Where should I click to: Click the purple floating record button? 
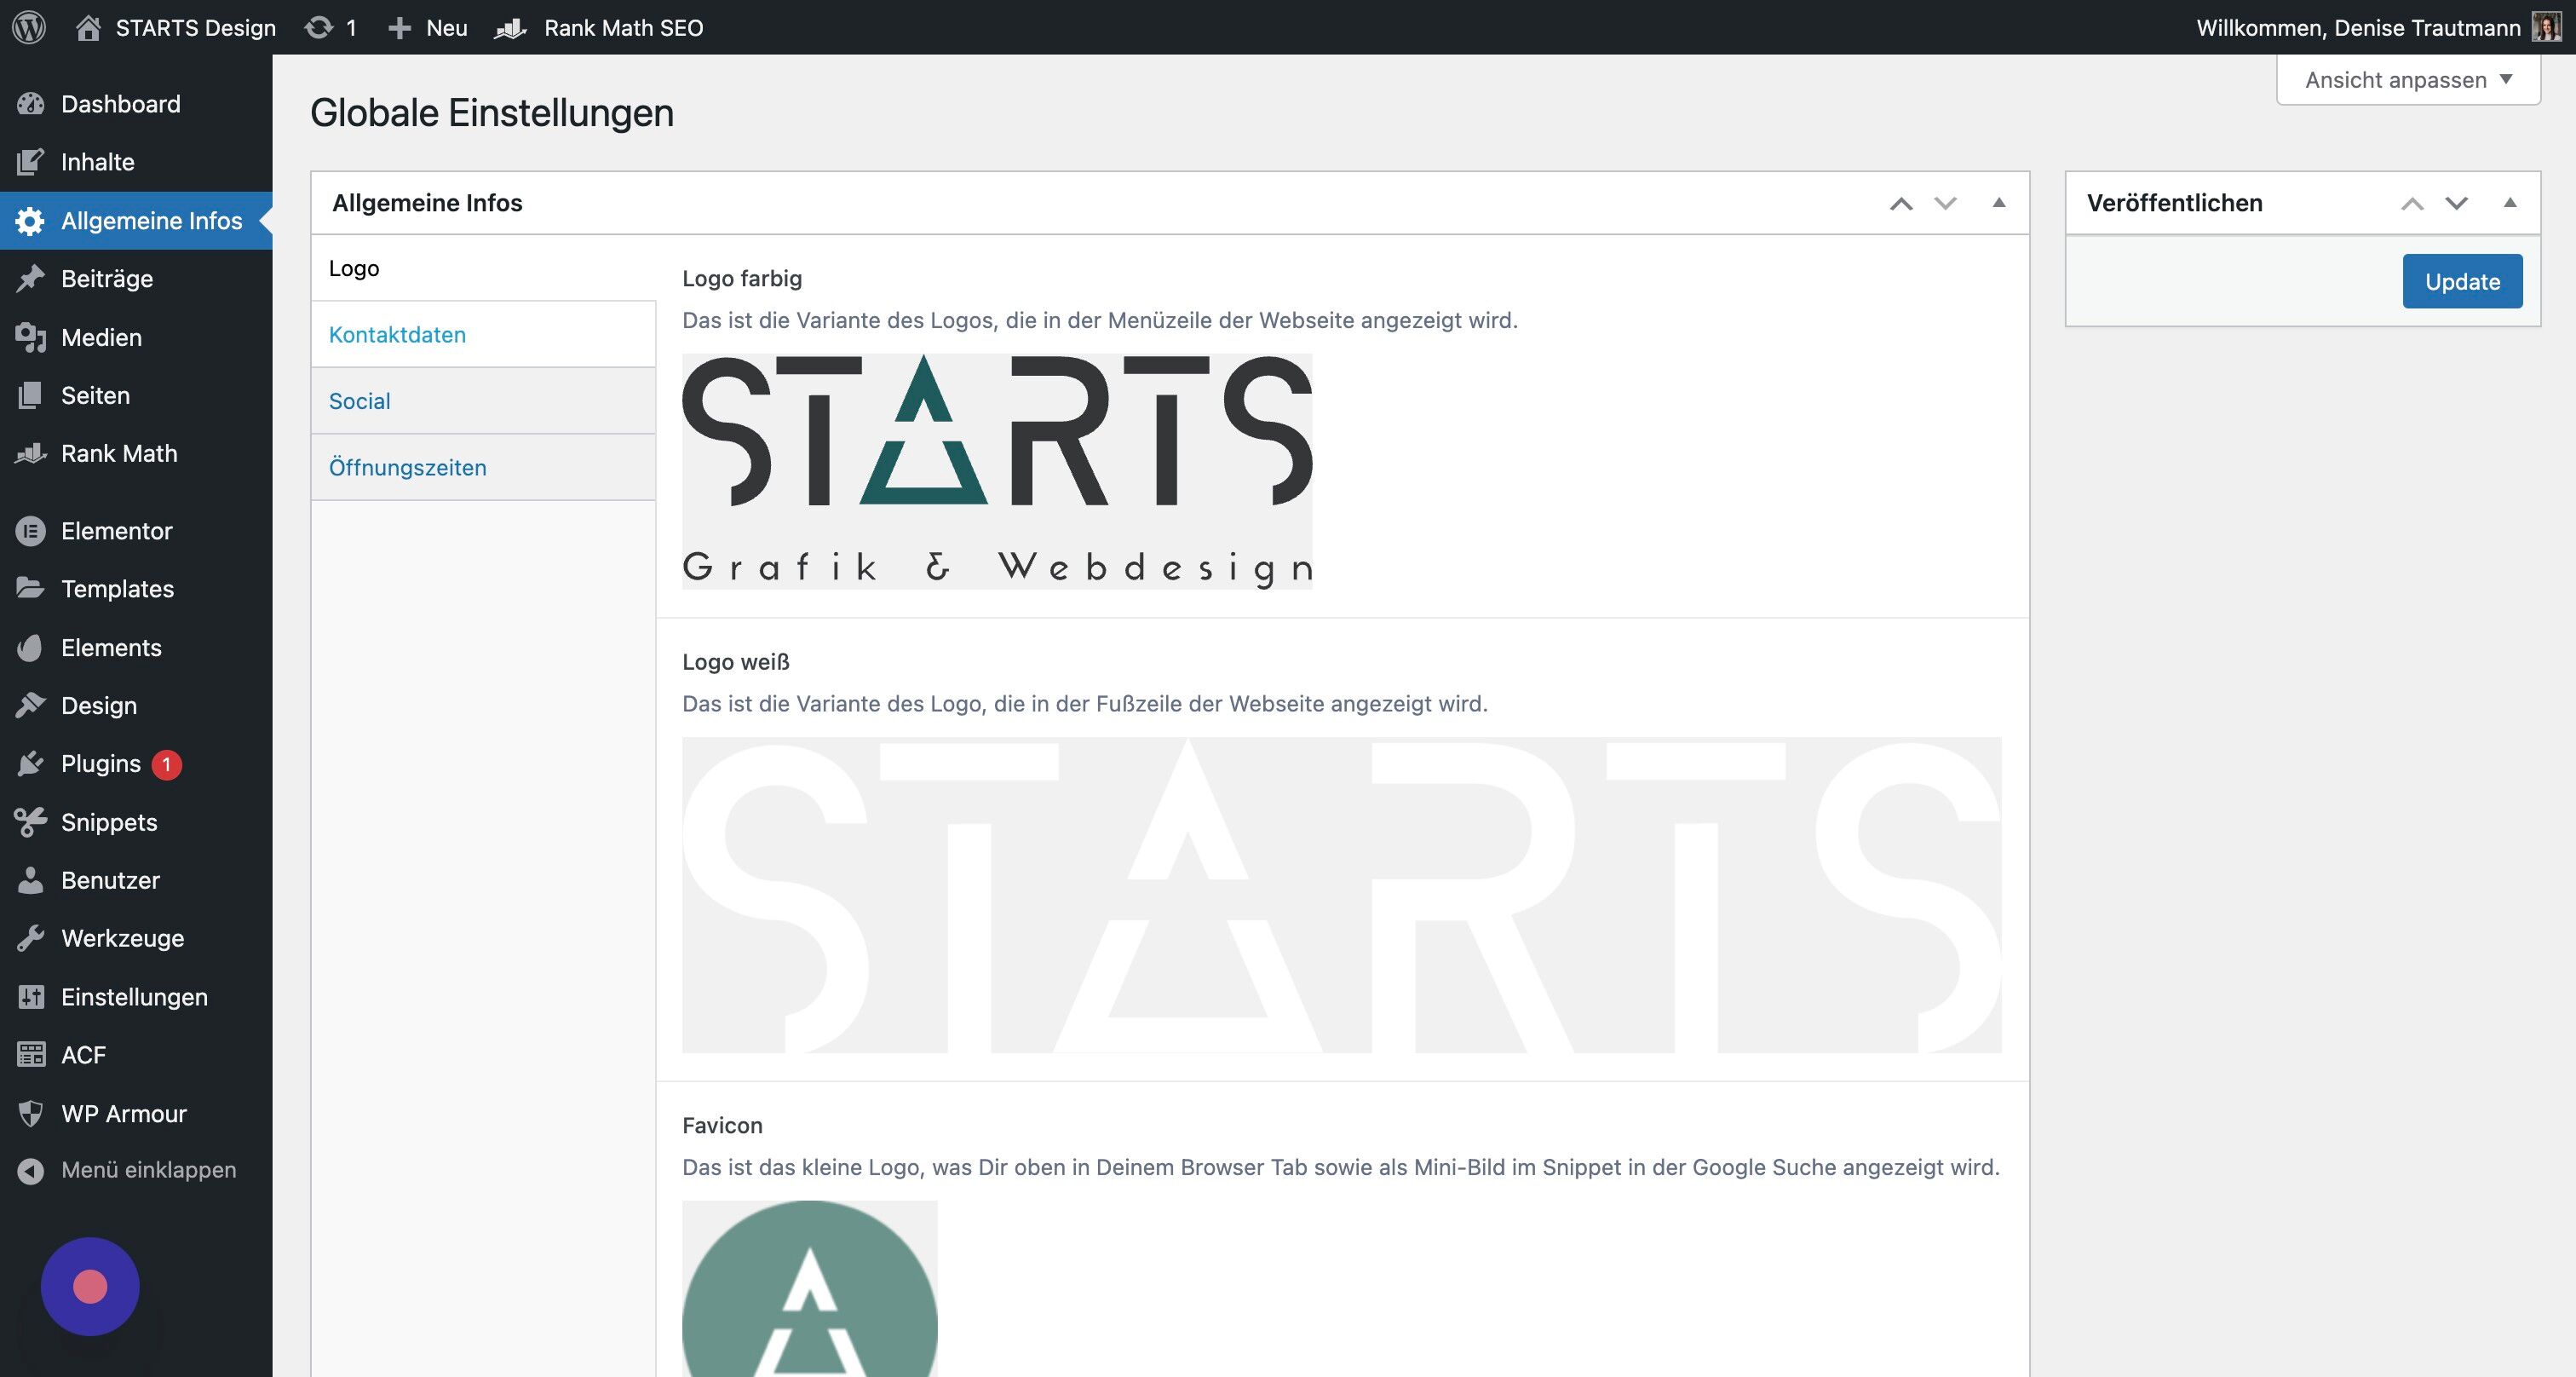(x=90, y=1287)
